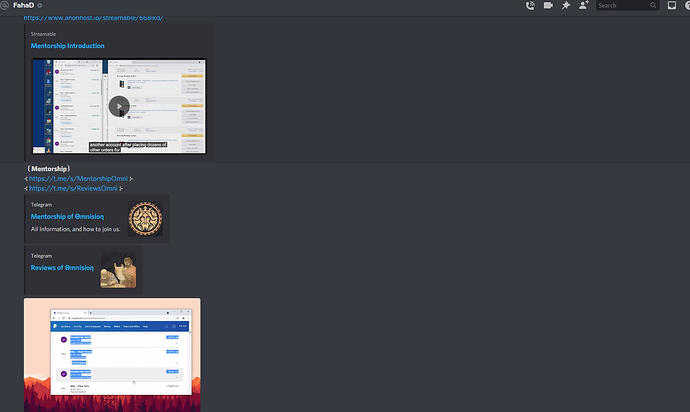The width and height of the screenshot is (690, 412).
Task: Open the inbox icon
Action: pos(672,5)
